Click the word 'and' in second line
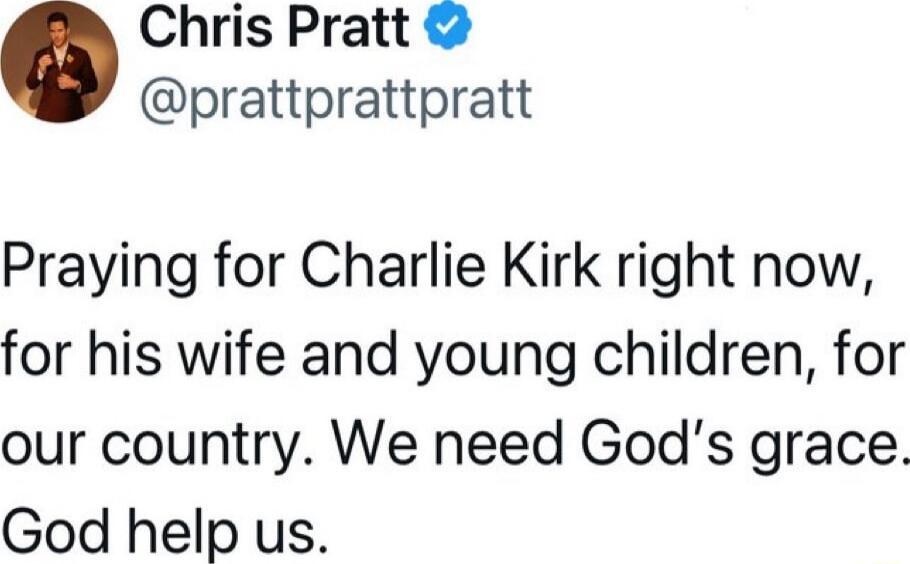This screenshot has height=564, width=910. pyautogui.click(x=352, y=355)
